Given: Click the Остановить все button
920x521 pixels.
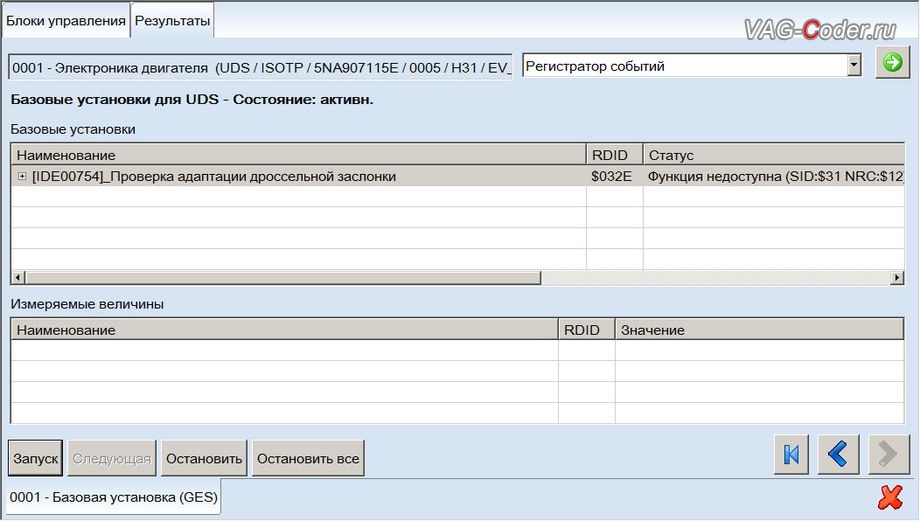Looking at the screenshot, I should (x=308, y=458).
